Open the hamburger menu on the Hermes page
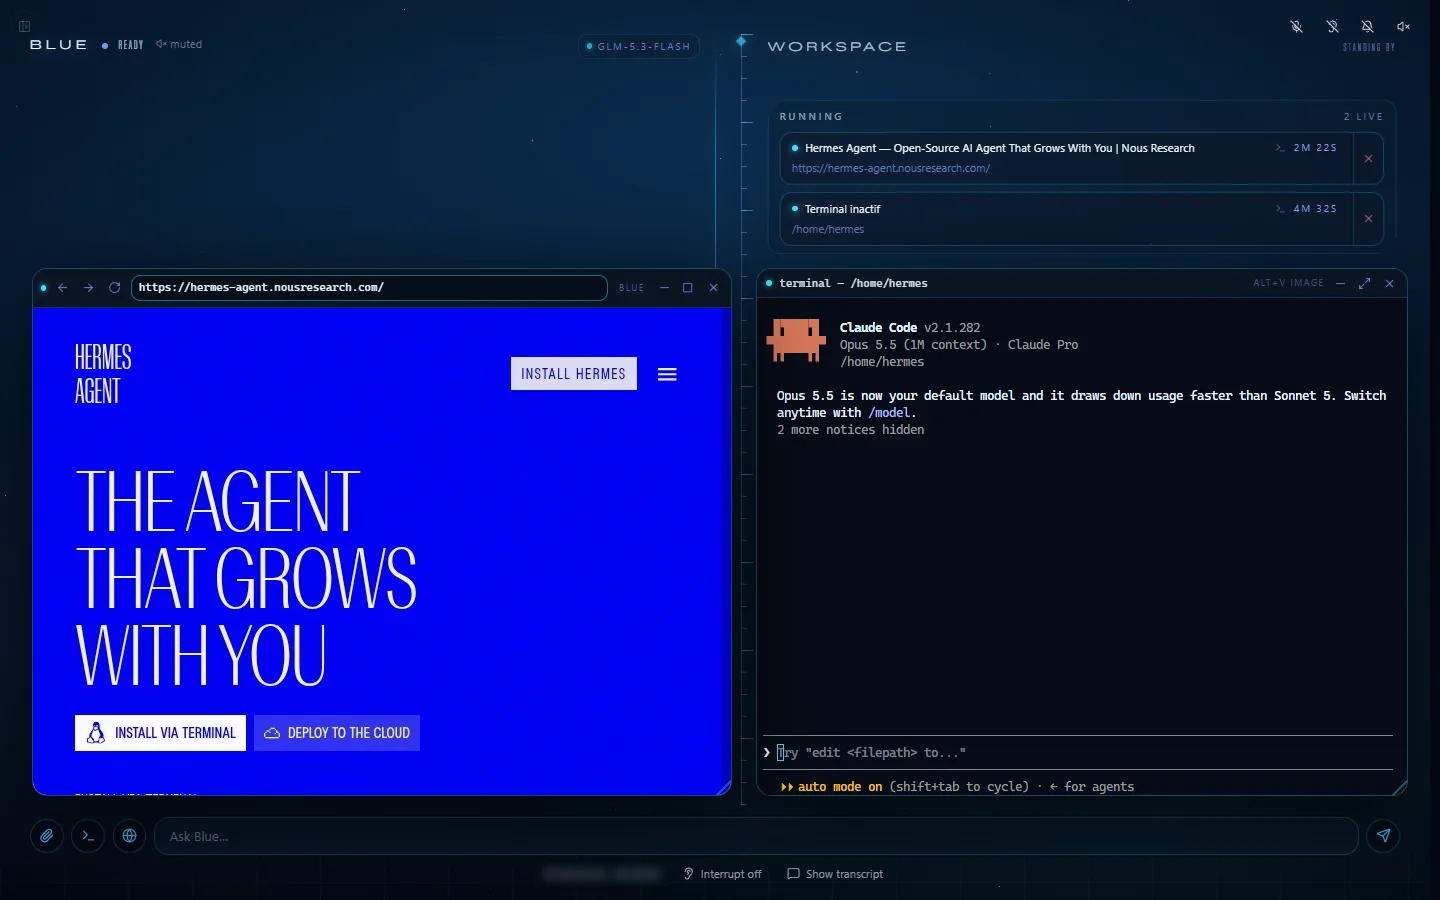 click(667, 374)
